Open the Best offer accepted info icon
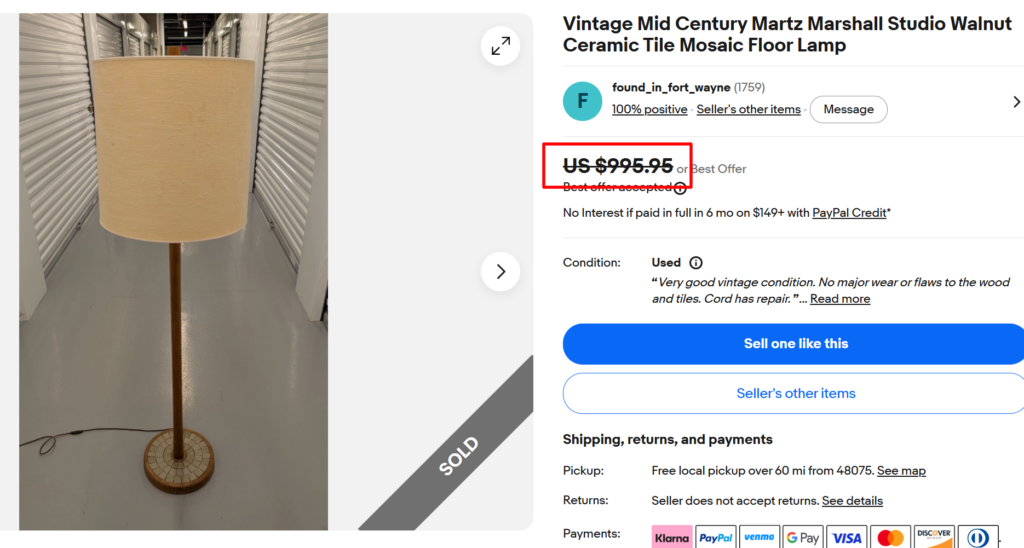The height and width of the screenshot is (548, 1024). click(x=680, y=188)
